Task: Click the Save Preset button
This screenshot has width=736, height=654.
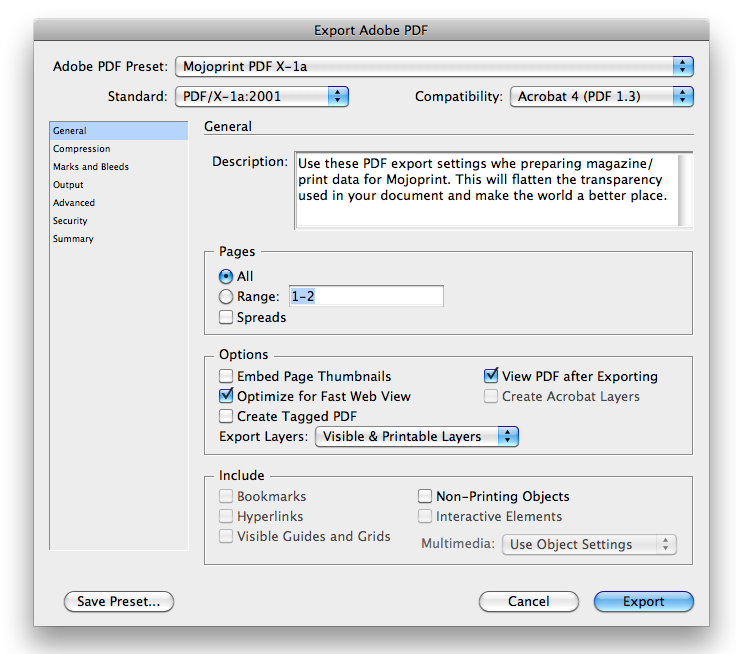Action: tap(118, 602)
